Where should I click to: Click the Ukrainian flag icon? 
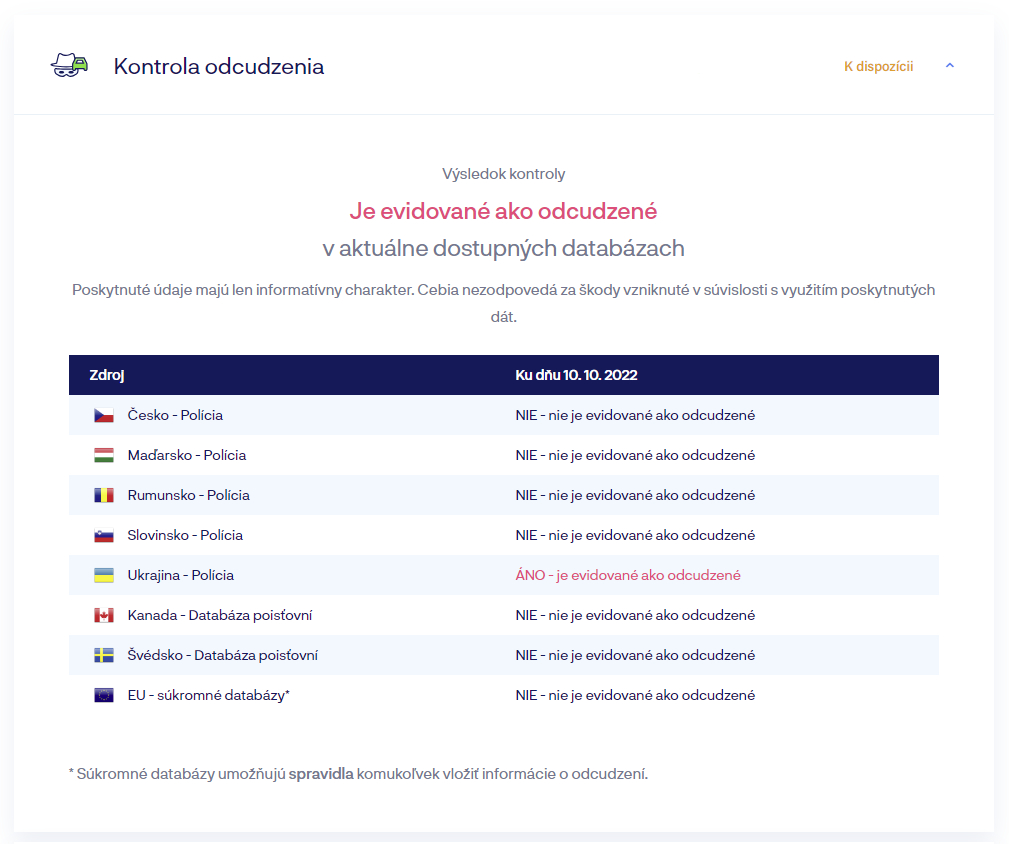[x=104, y=575]
